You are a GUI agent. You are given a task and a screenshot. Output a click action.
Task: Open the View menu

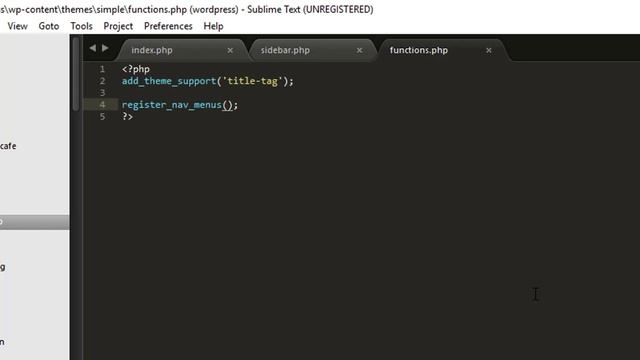click(x=18, y=26)
